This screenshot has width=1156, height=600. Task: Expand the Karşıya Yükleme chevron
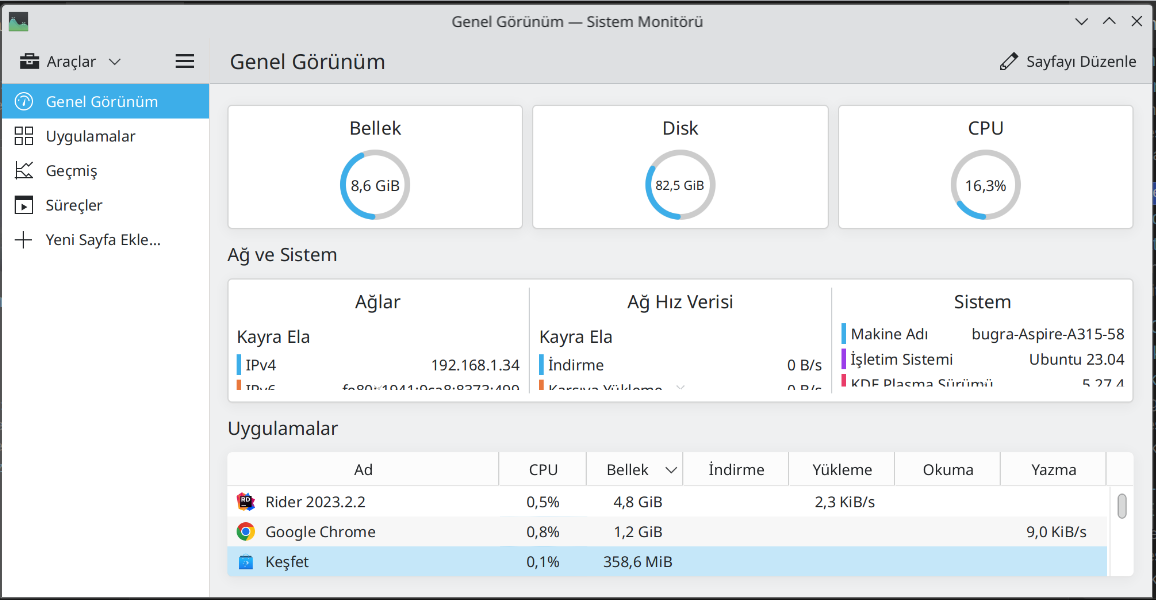click(x=680, y=389)
